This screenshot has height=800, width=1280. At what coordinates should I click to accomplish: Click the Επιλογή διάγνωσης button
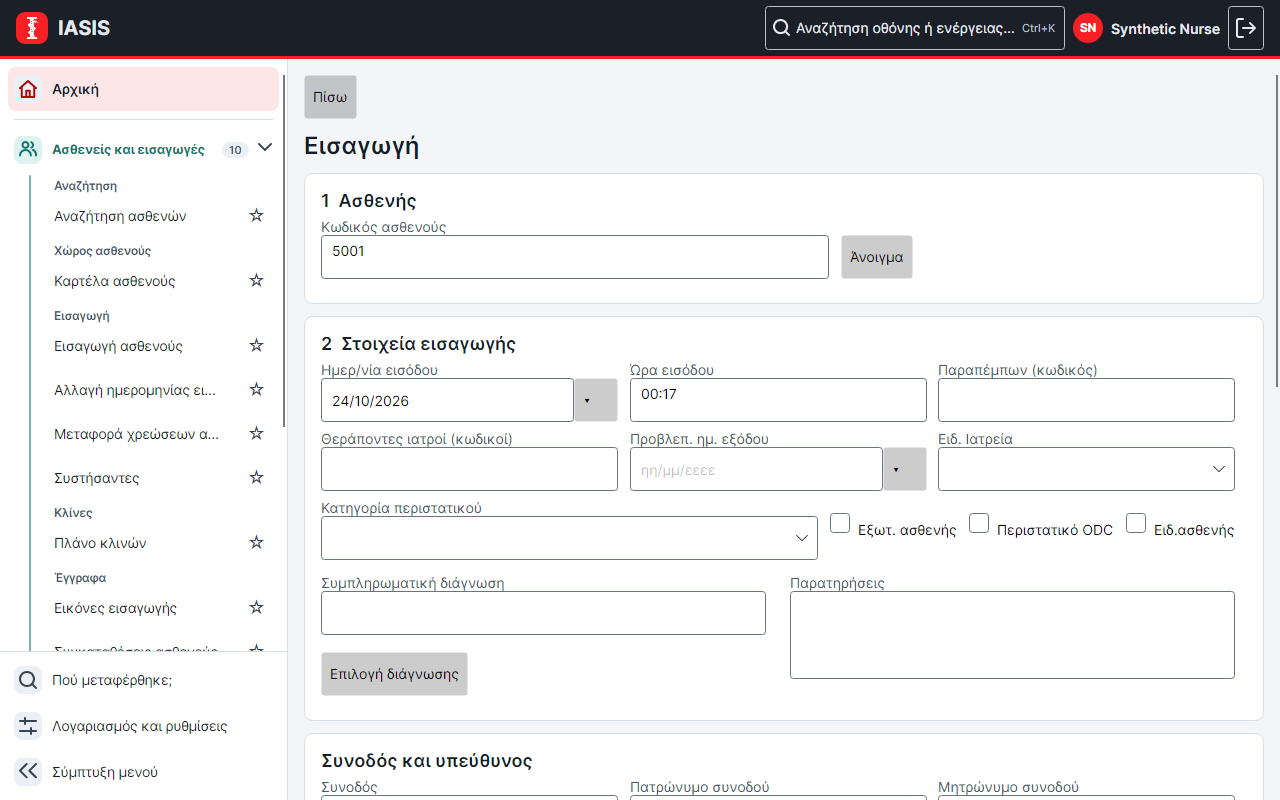click(394, 674)
